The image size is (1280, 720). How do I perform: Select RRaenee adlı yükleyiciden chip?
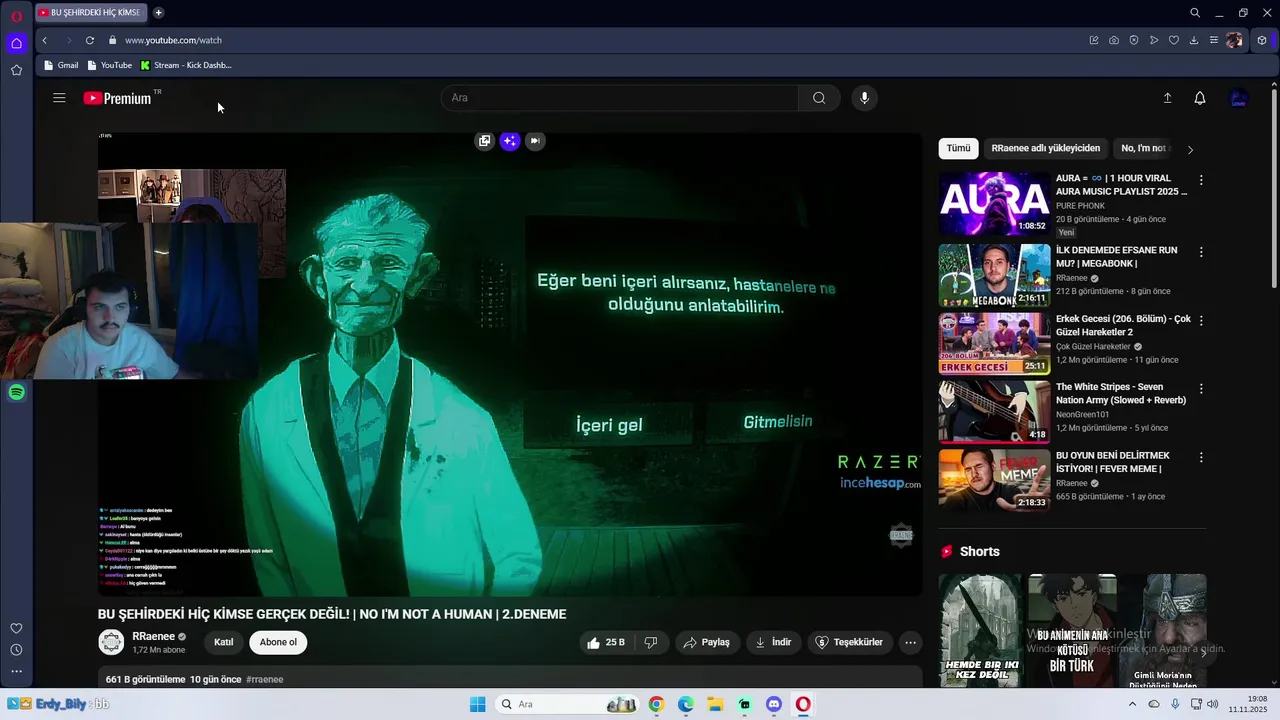point(1045,148)
